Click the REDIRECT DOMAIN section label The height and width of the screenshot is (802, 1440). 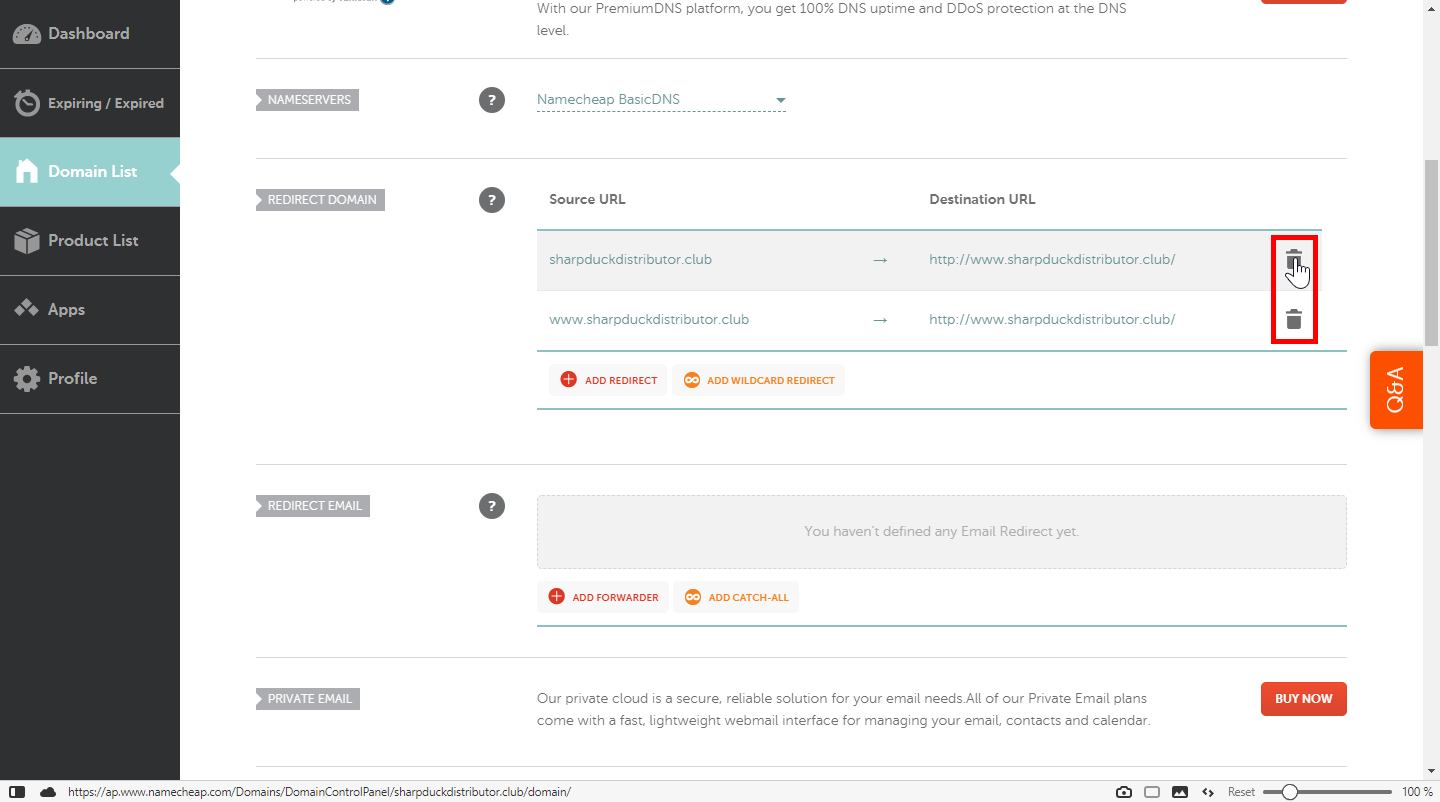[x=320, y=200]
